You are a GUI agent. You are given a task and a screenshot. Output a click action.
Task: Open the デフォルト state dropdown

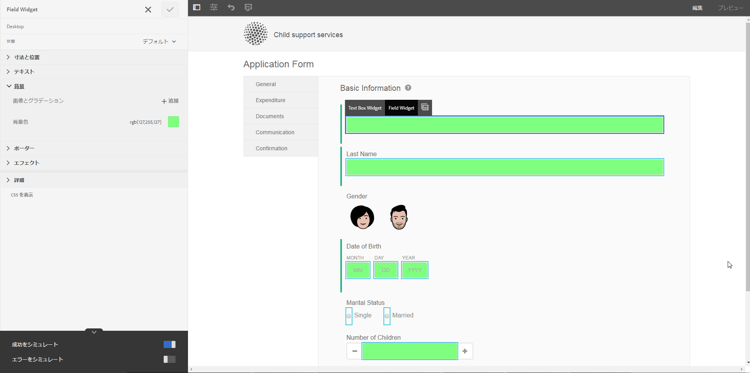[159, 42]
